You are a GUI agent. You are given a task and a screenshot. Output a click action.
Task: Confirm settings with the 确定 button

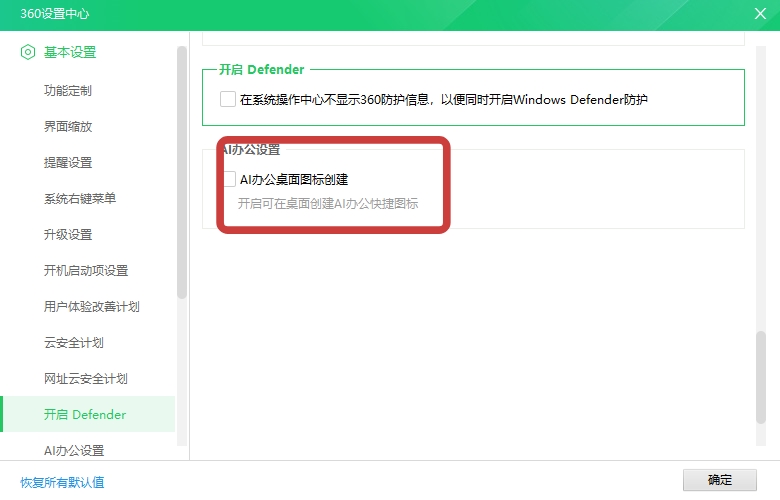click(719, 480)
